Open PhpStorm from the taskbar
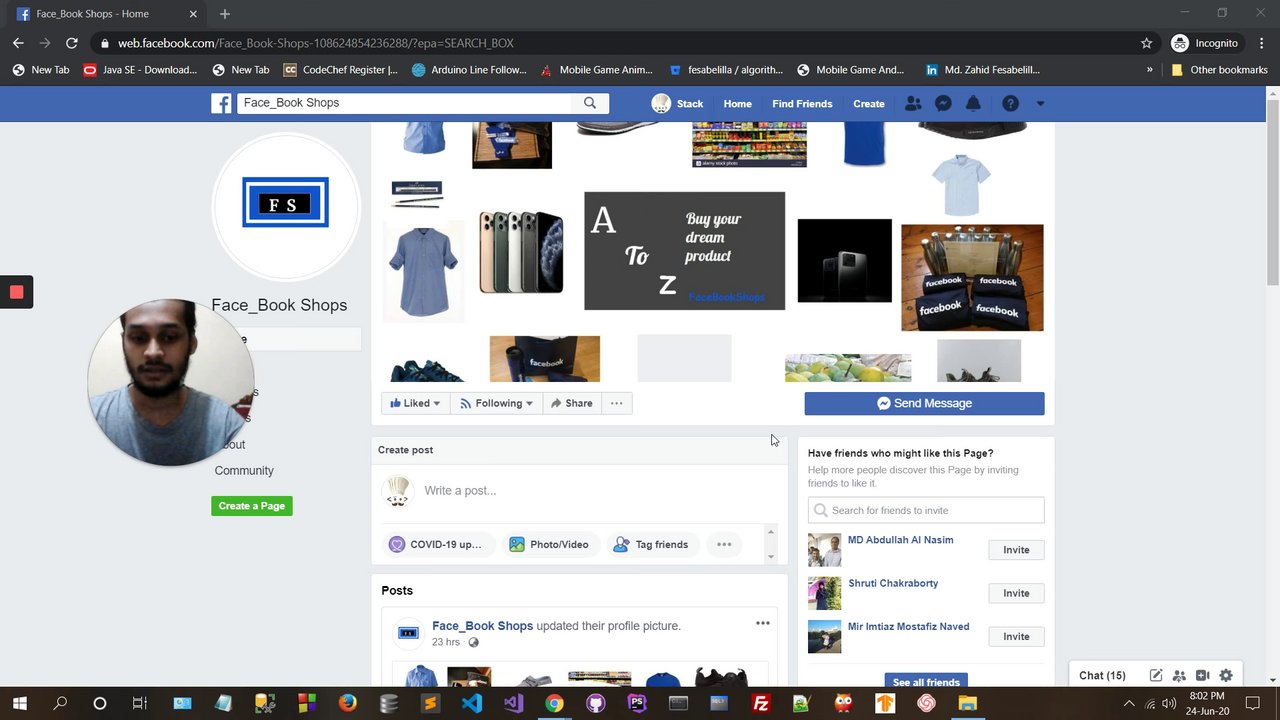The height and width of the screenshot is (720, 1280). click(637, 703)
